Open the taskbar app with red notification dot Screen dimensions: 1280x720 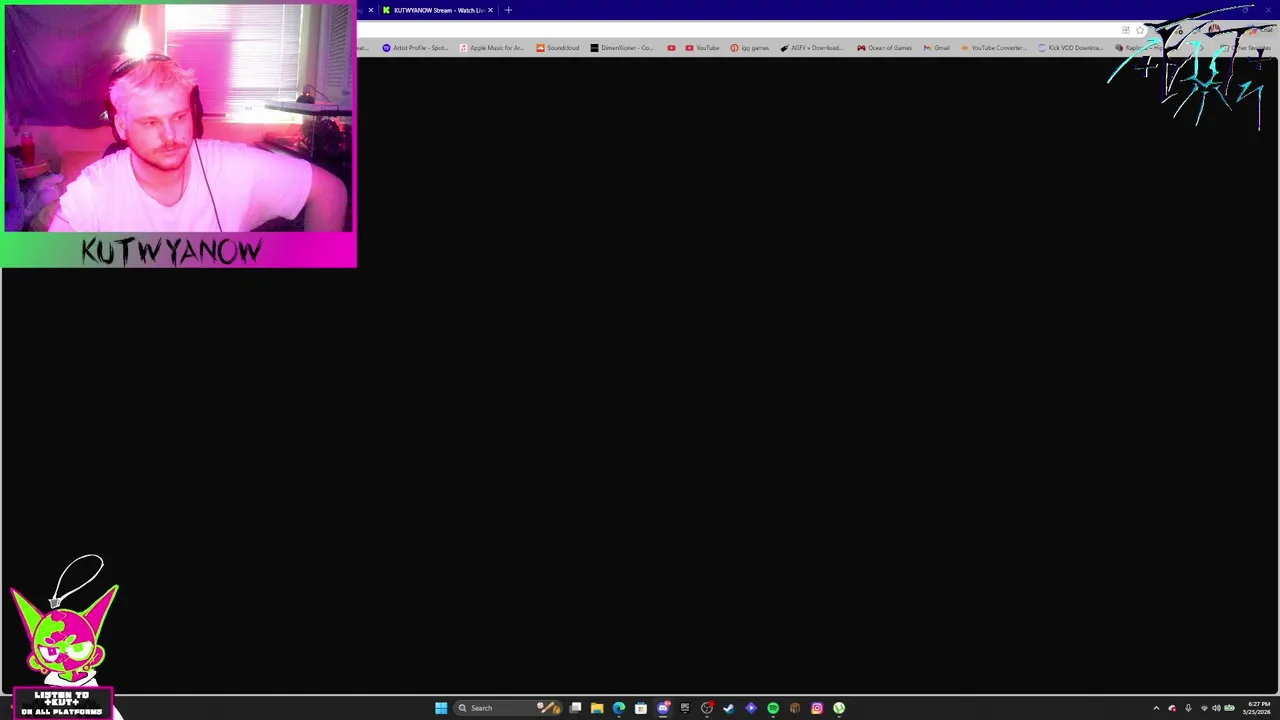(x=707, y=708)
